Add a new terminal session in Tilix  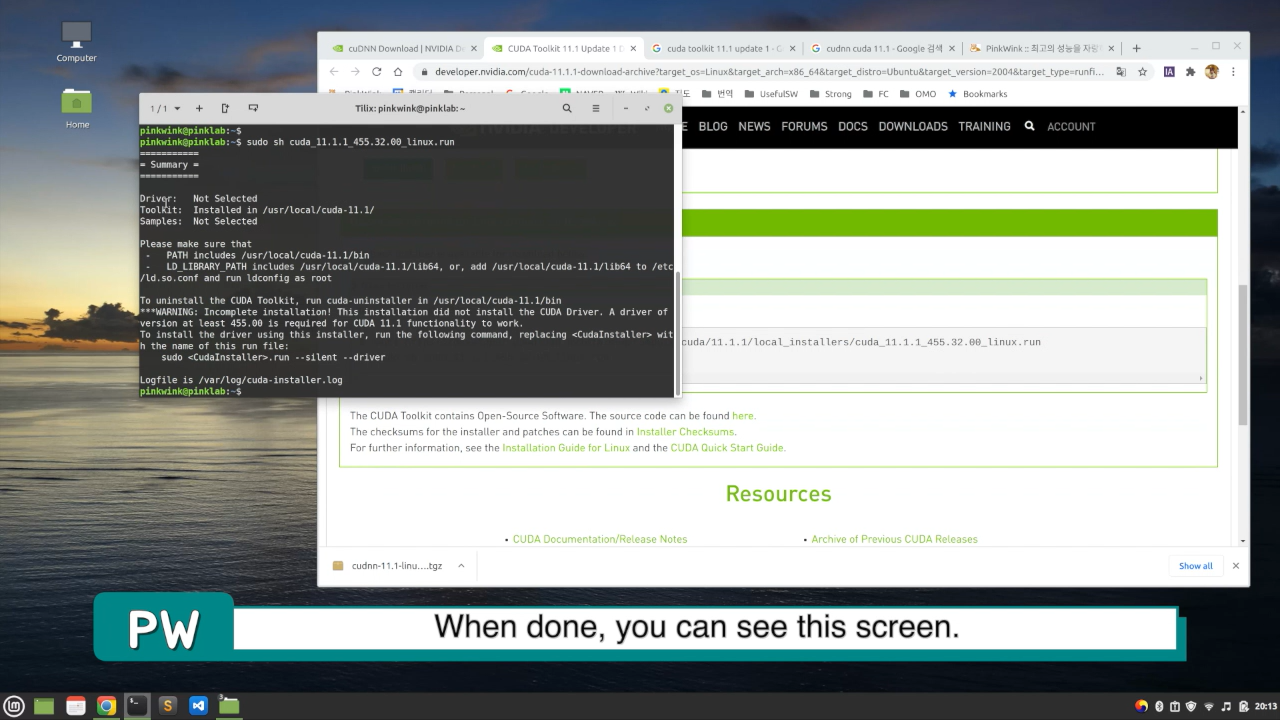(199, 108)
